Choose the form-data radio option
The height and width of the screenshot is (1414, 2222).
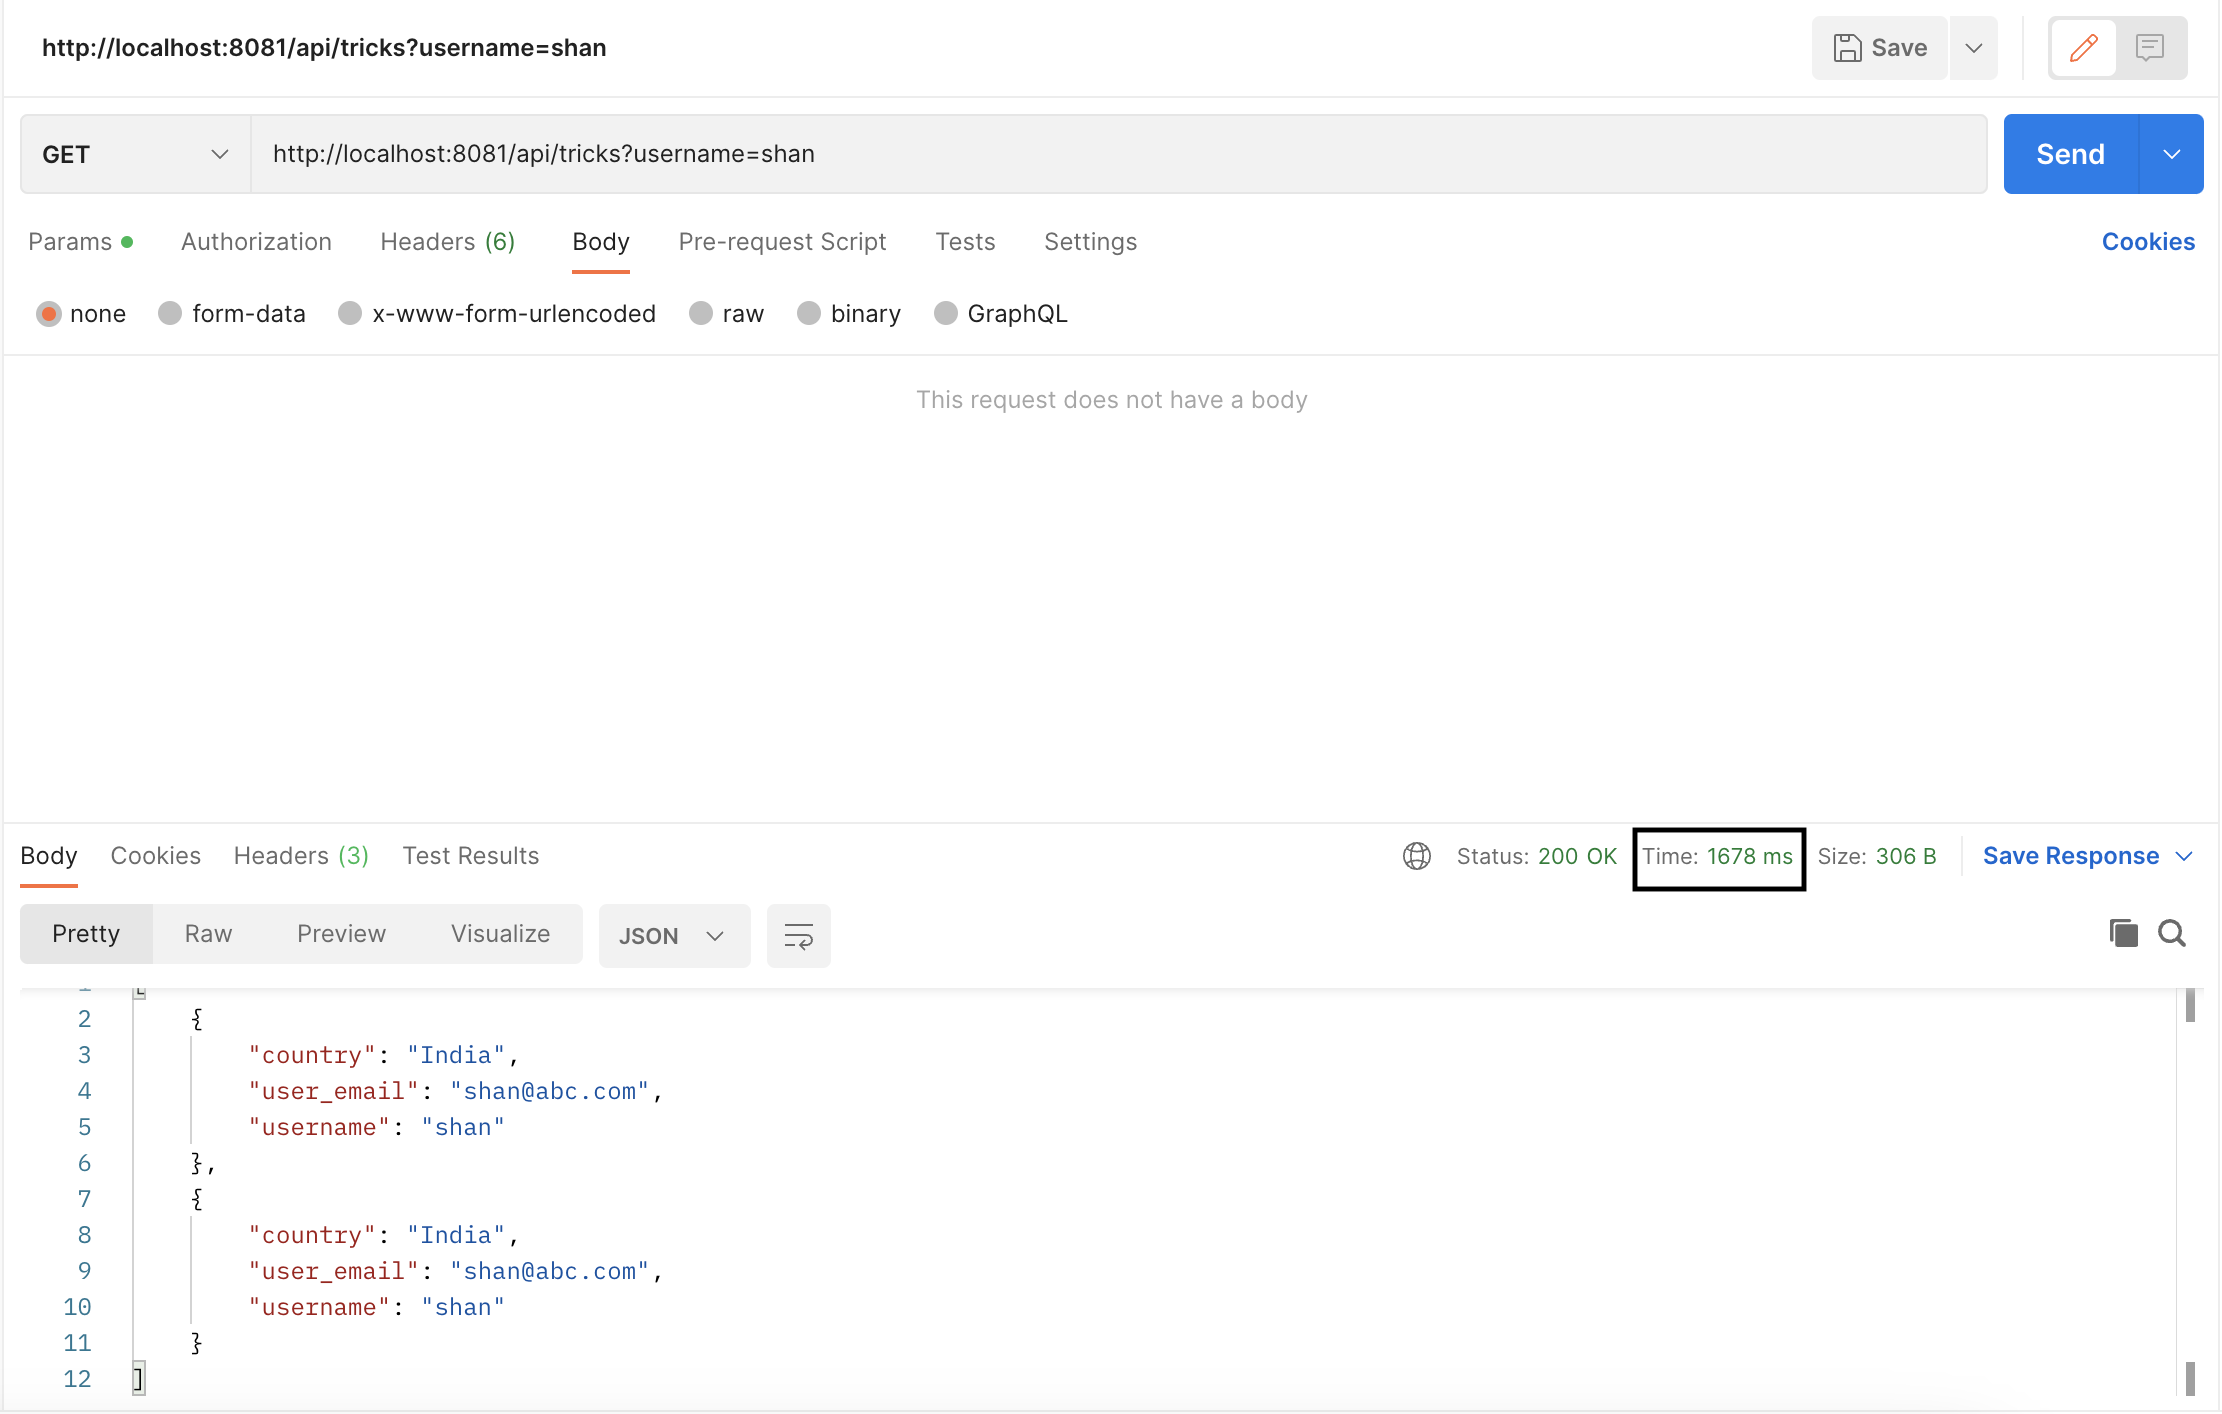170,314
